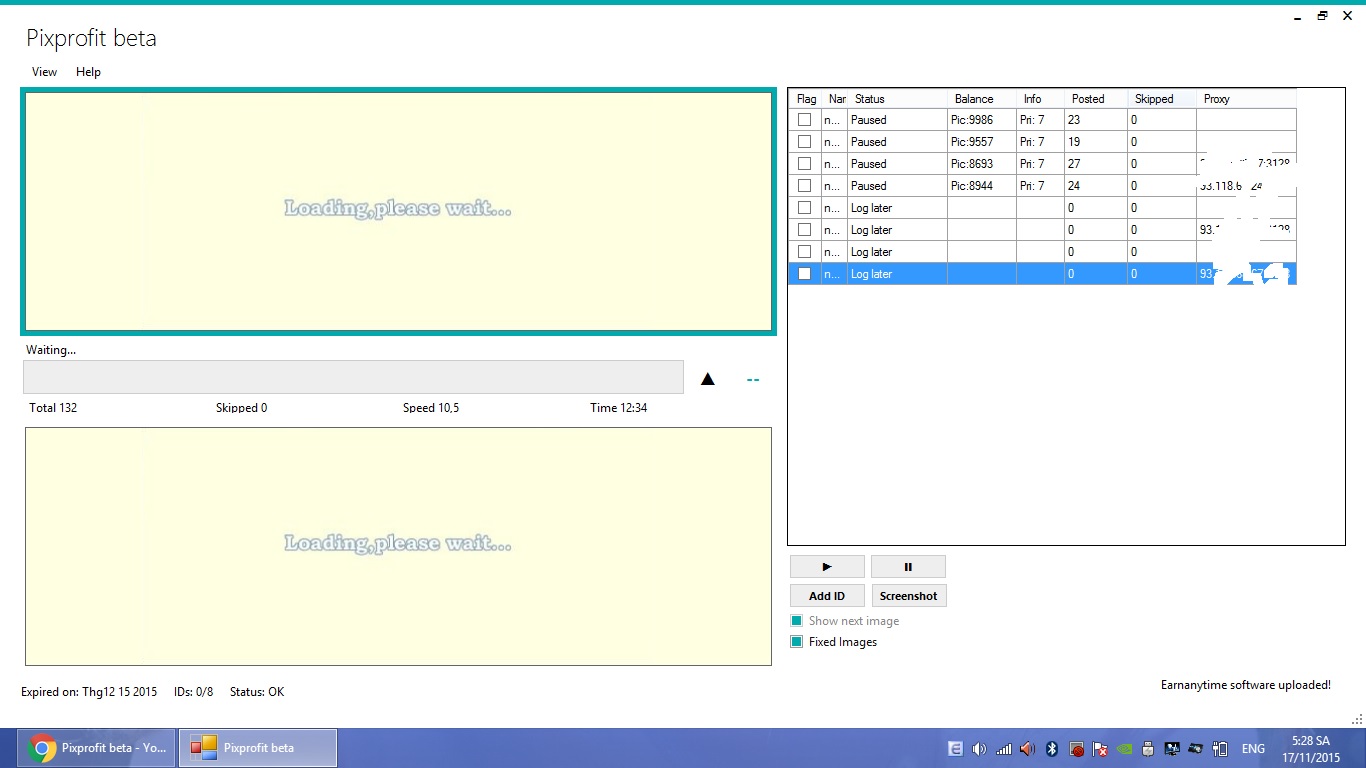The height and width of the screenshot is (768, 1366).
Task: Switch to the Pixprofit beta taskbar button
Action: click(x=258, y=748)
